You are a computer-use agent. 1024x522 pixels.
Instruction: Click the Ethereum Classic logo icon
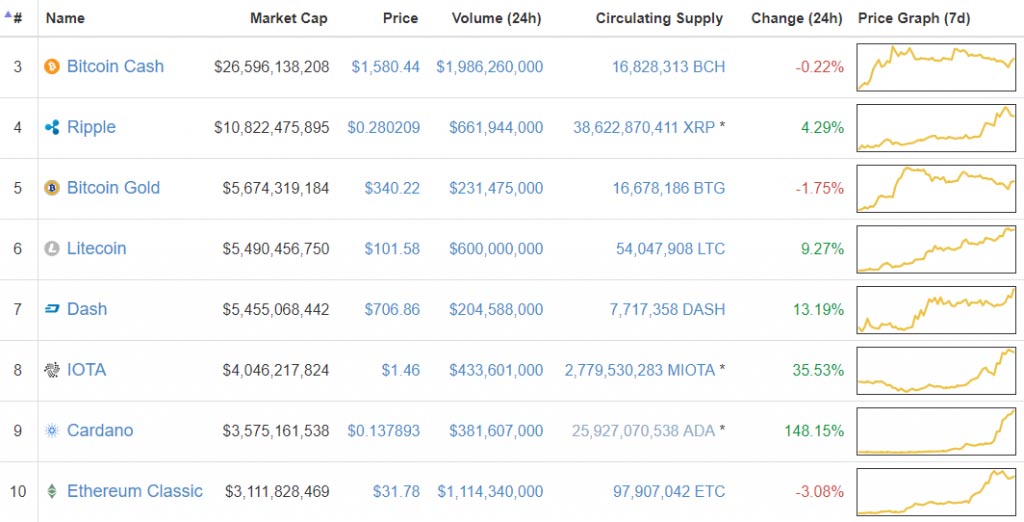pyautogui.click(x=52, y=492)
